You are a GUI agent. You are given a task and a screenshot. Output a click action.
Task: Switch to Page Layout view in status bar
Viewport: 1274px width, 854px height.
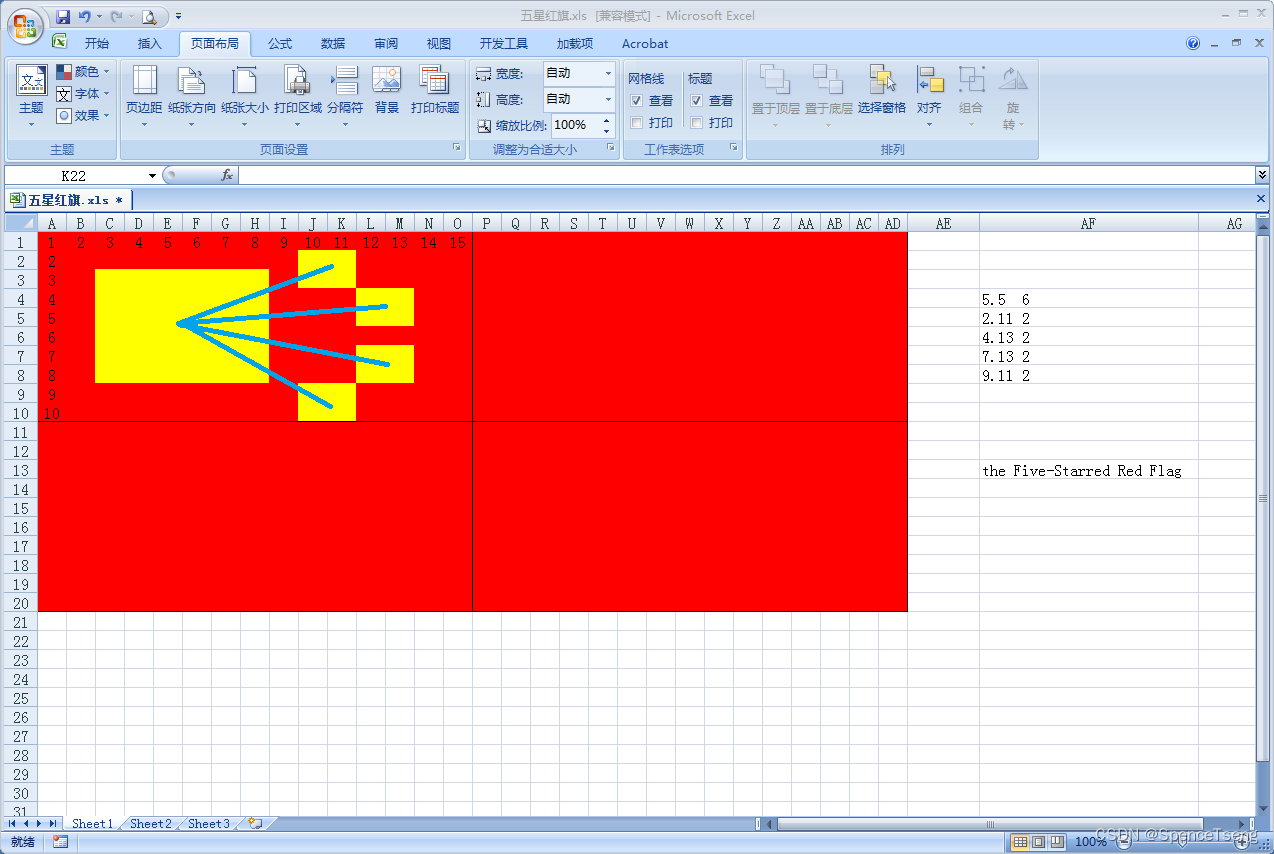tap(1039, 842)
